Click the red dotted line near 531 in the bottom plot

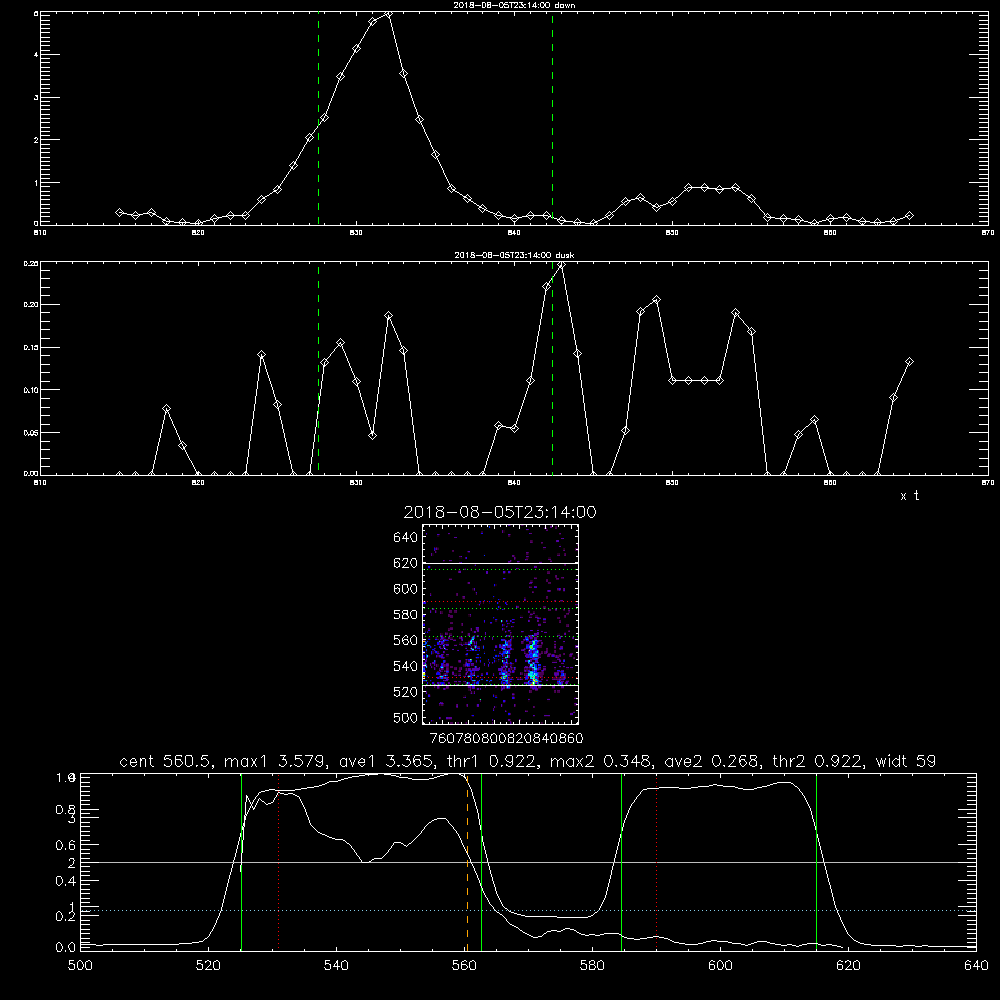[x=279, y=862]
